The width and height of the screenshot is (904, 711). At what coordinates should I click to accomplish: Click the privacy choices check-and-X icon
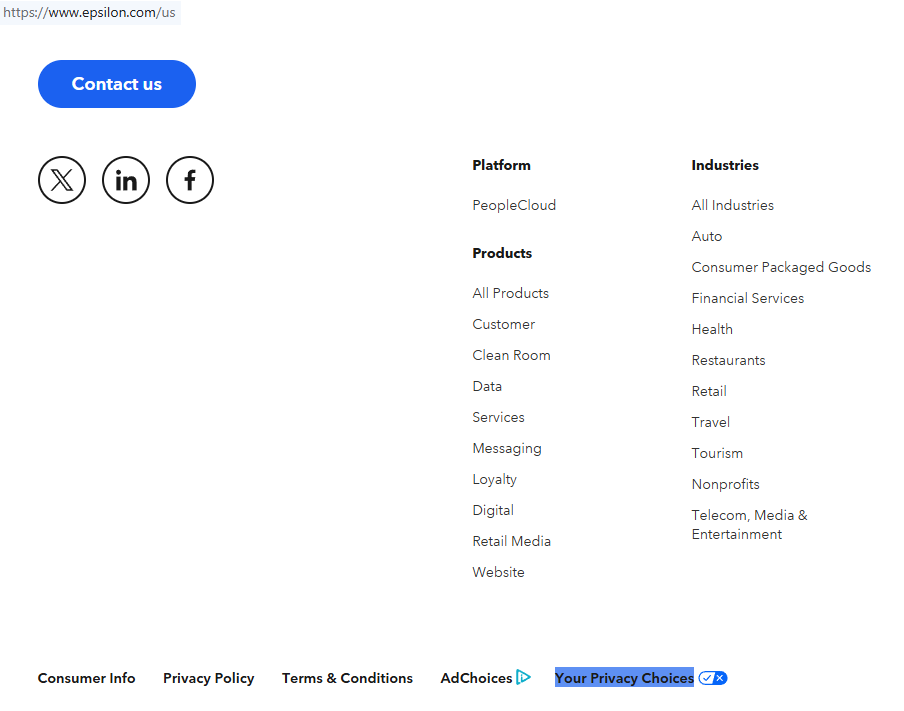pyautogui.click(x=713, y=678)
